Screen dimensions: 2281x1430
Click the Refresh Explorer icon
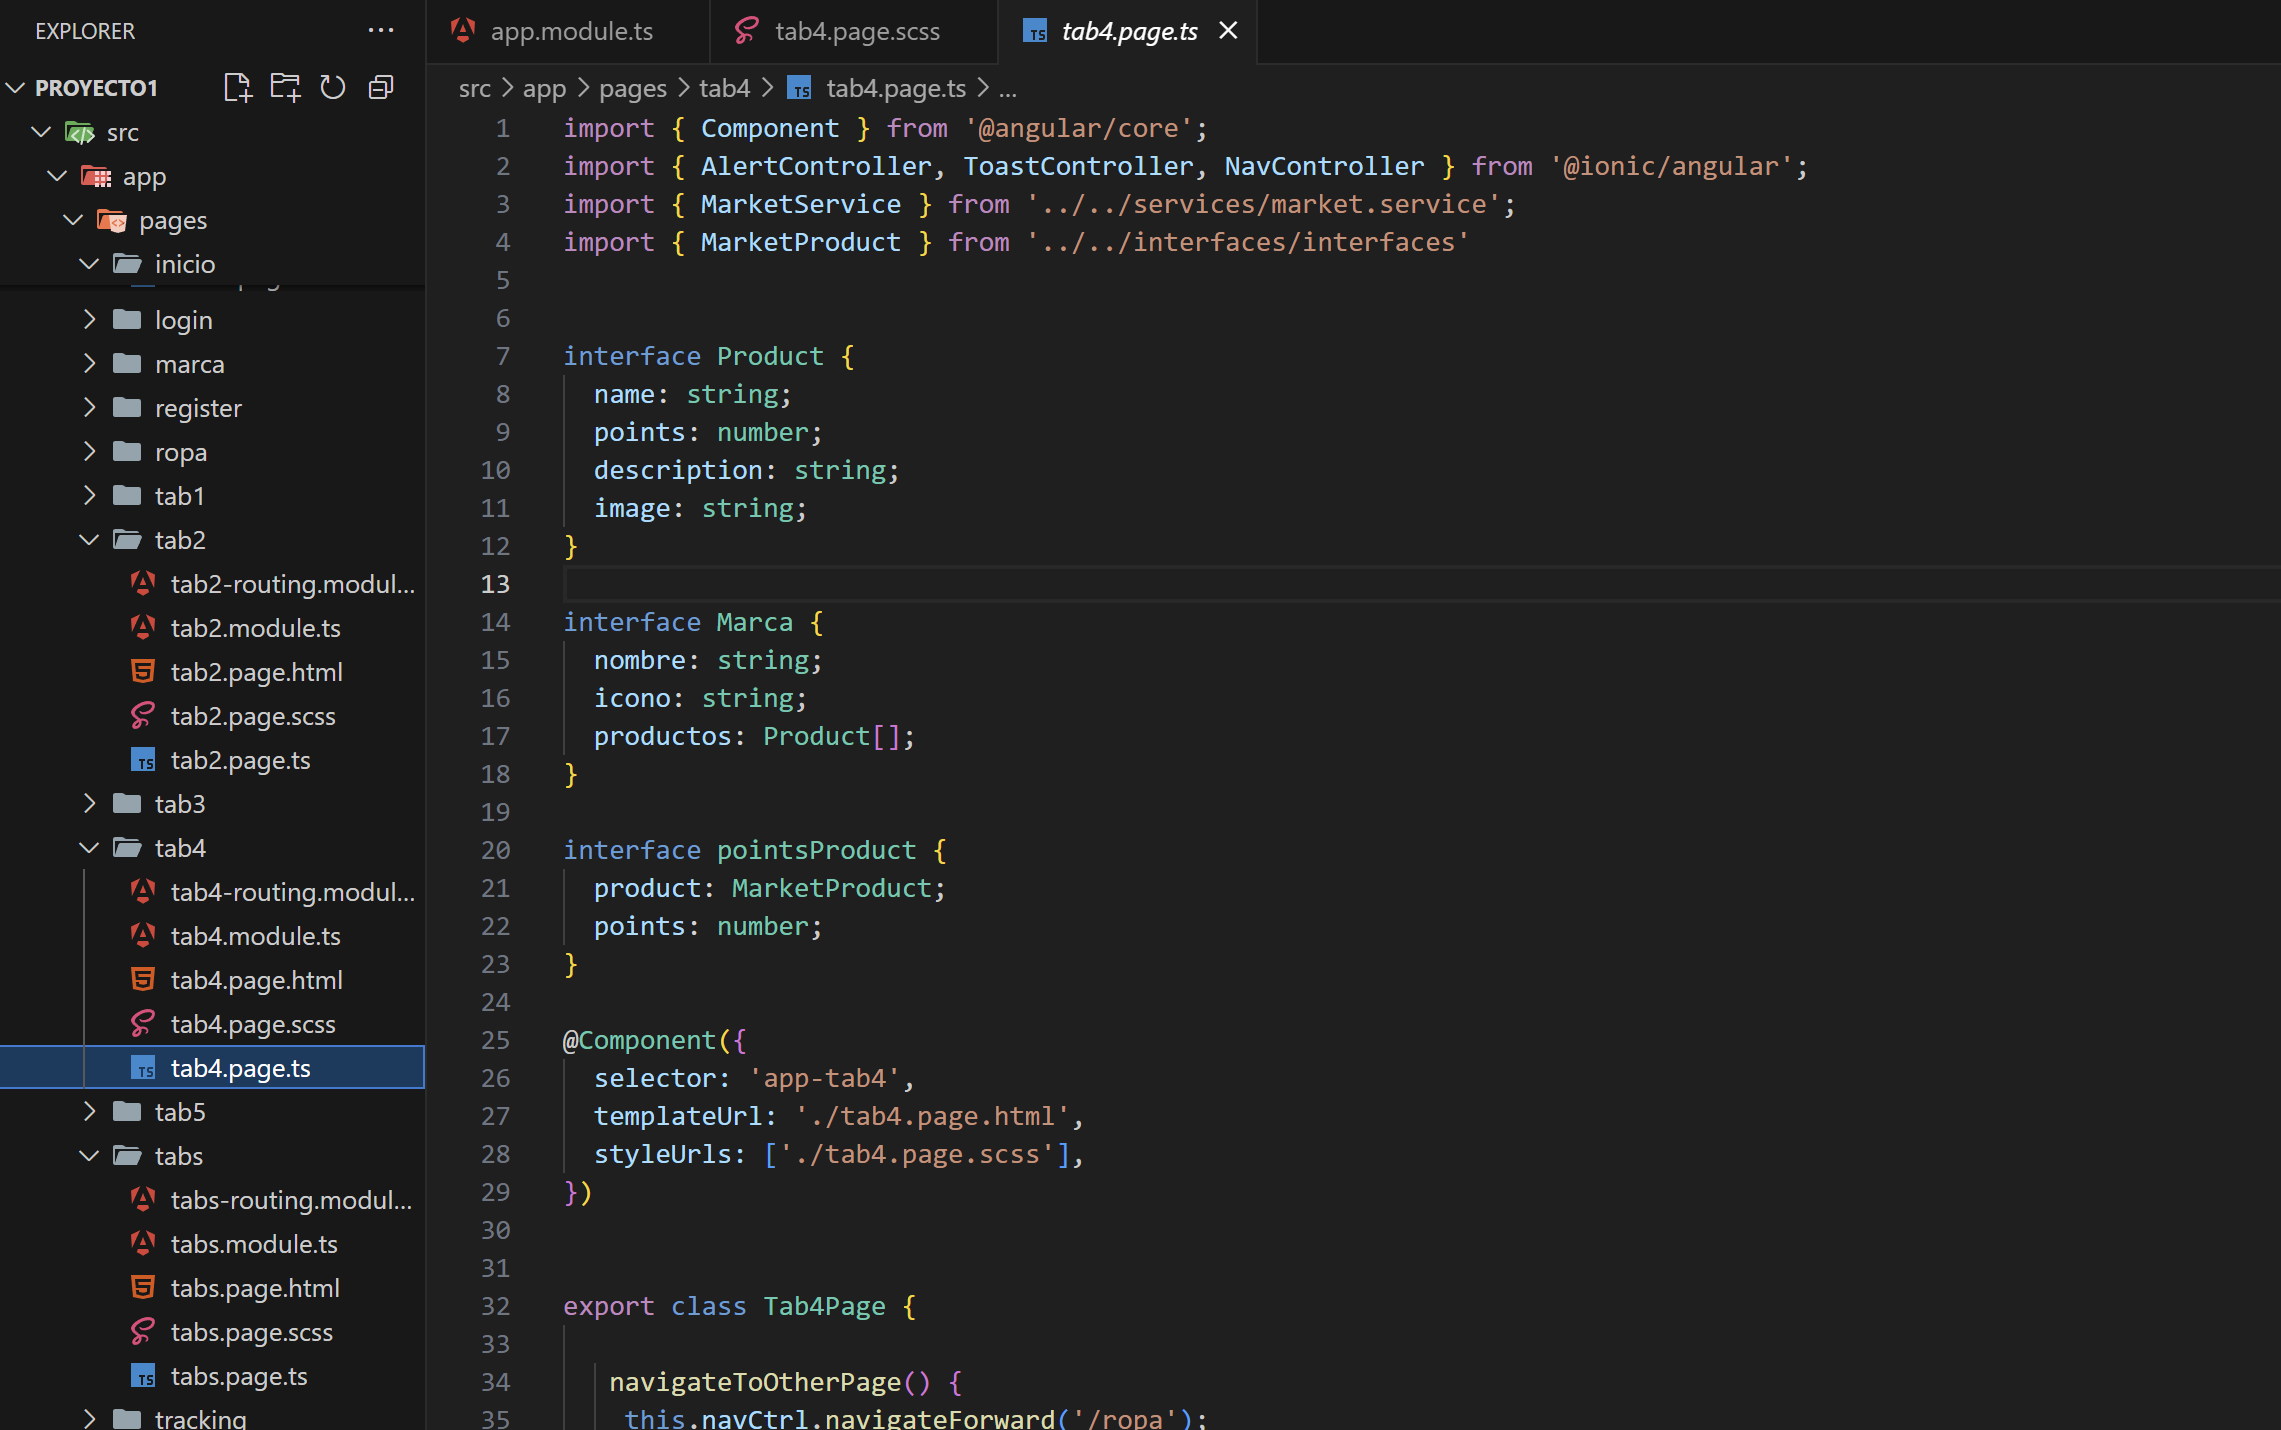(x=333, y=88)
